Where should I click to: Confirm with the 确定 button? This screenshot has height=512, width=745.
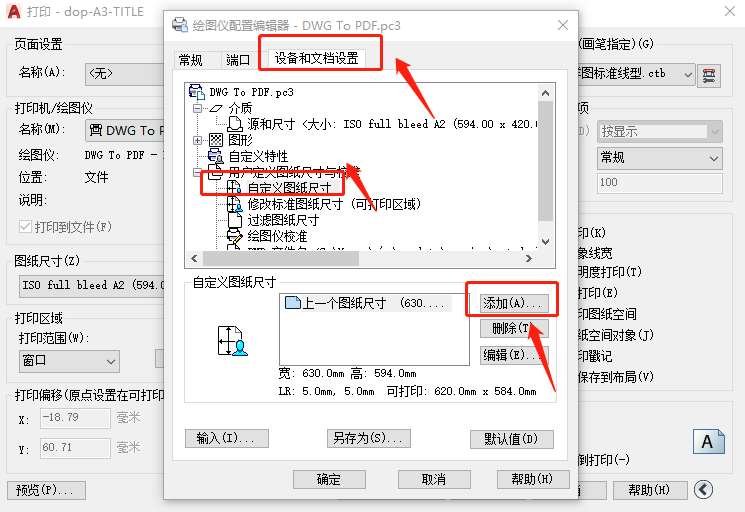(329, 479)
